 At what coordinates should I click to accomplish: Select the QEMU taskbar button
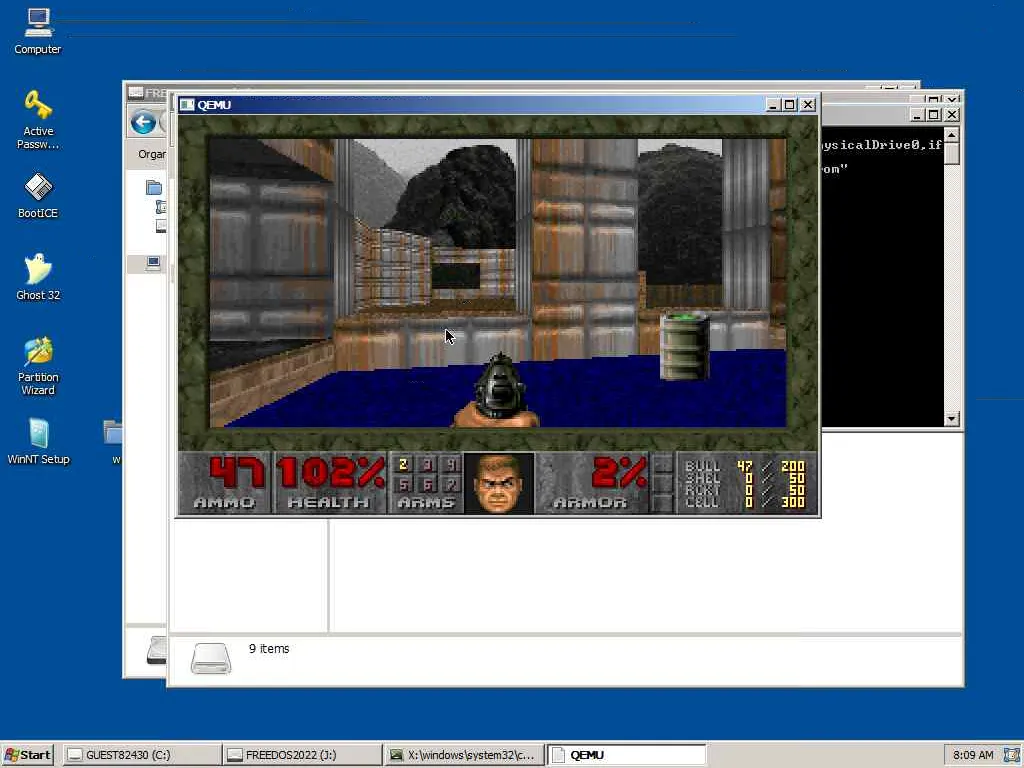point(626,755)
